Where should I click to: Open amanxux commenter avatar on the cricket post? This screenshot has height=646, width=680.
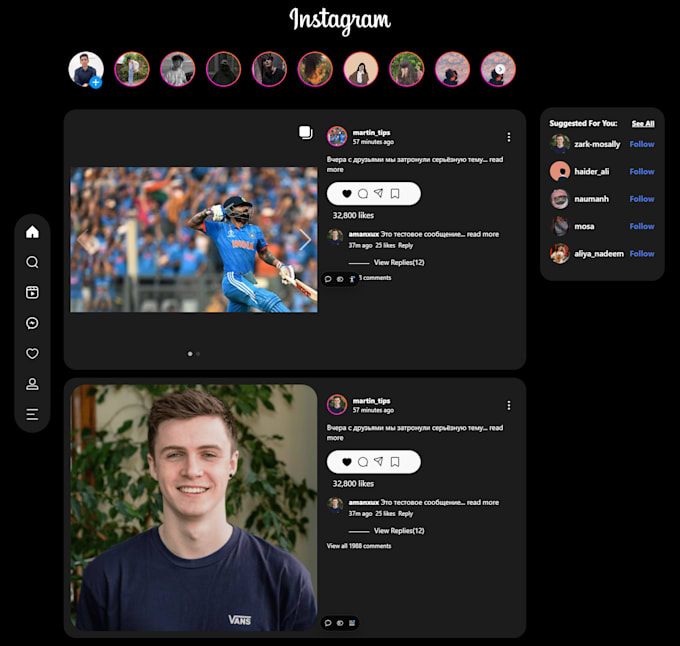coord(335,238)
